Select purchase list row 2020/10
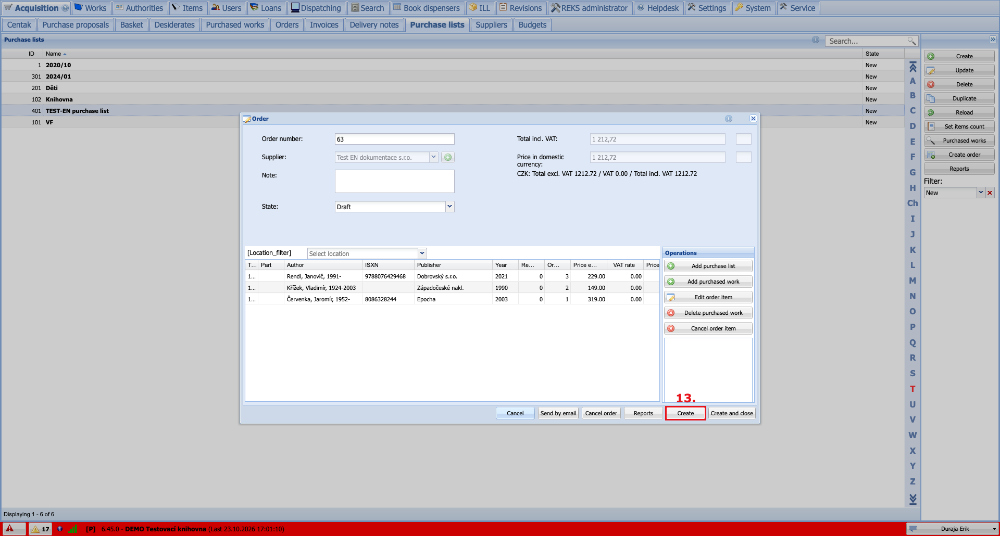Screen dimensions: 1000x536 (x=452, y=65)
